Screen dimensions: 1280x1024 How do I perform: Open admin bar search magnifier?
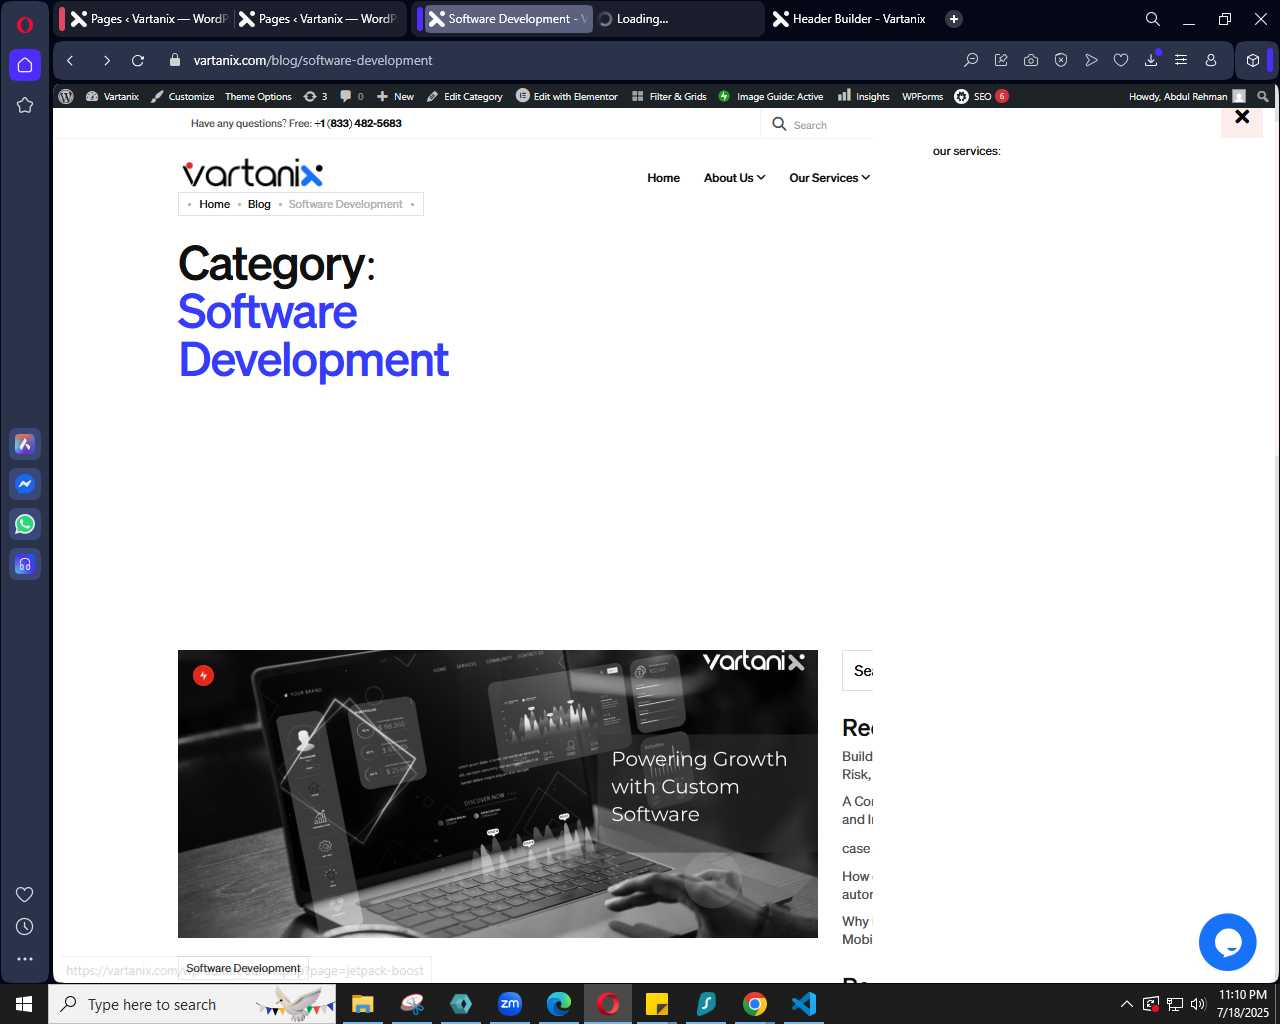click(1263, 96)
